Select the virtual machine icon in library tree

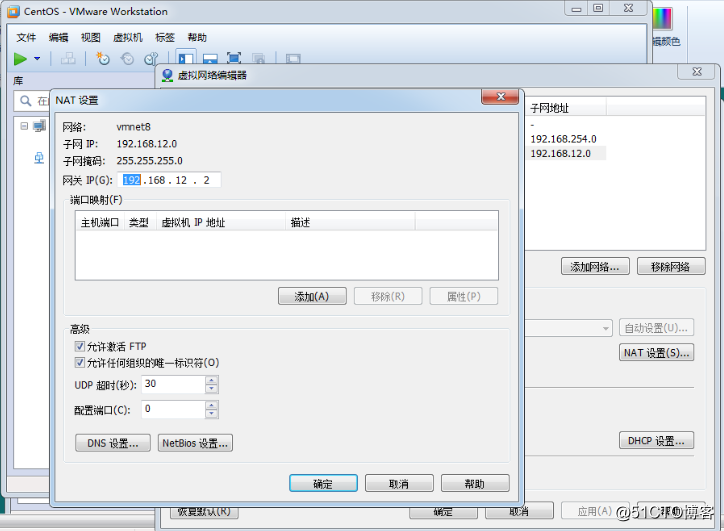tap(39, 158)
